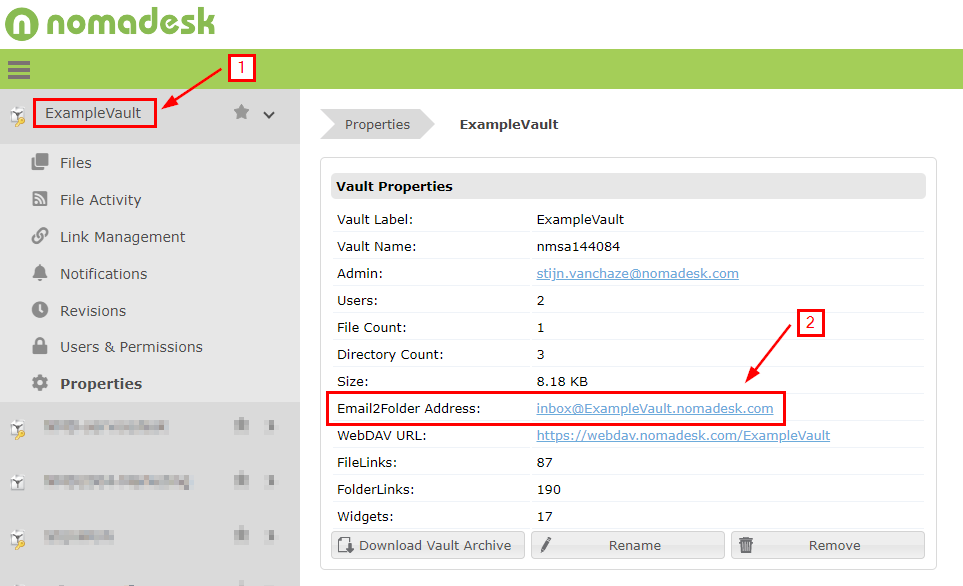Toggle star on first blurred vault
This screenshot has height=586, width=963.
(x=241, y=425)
